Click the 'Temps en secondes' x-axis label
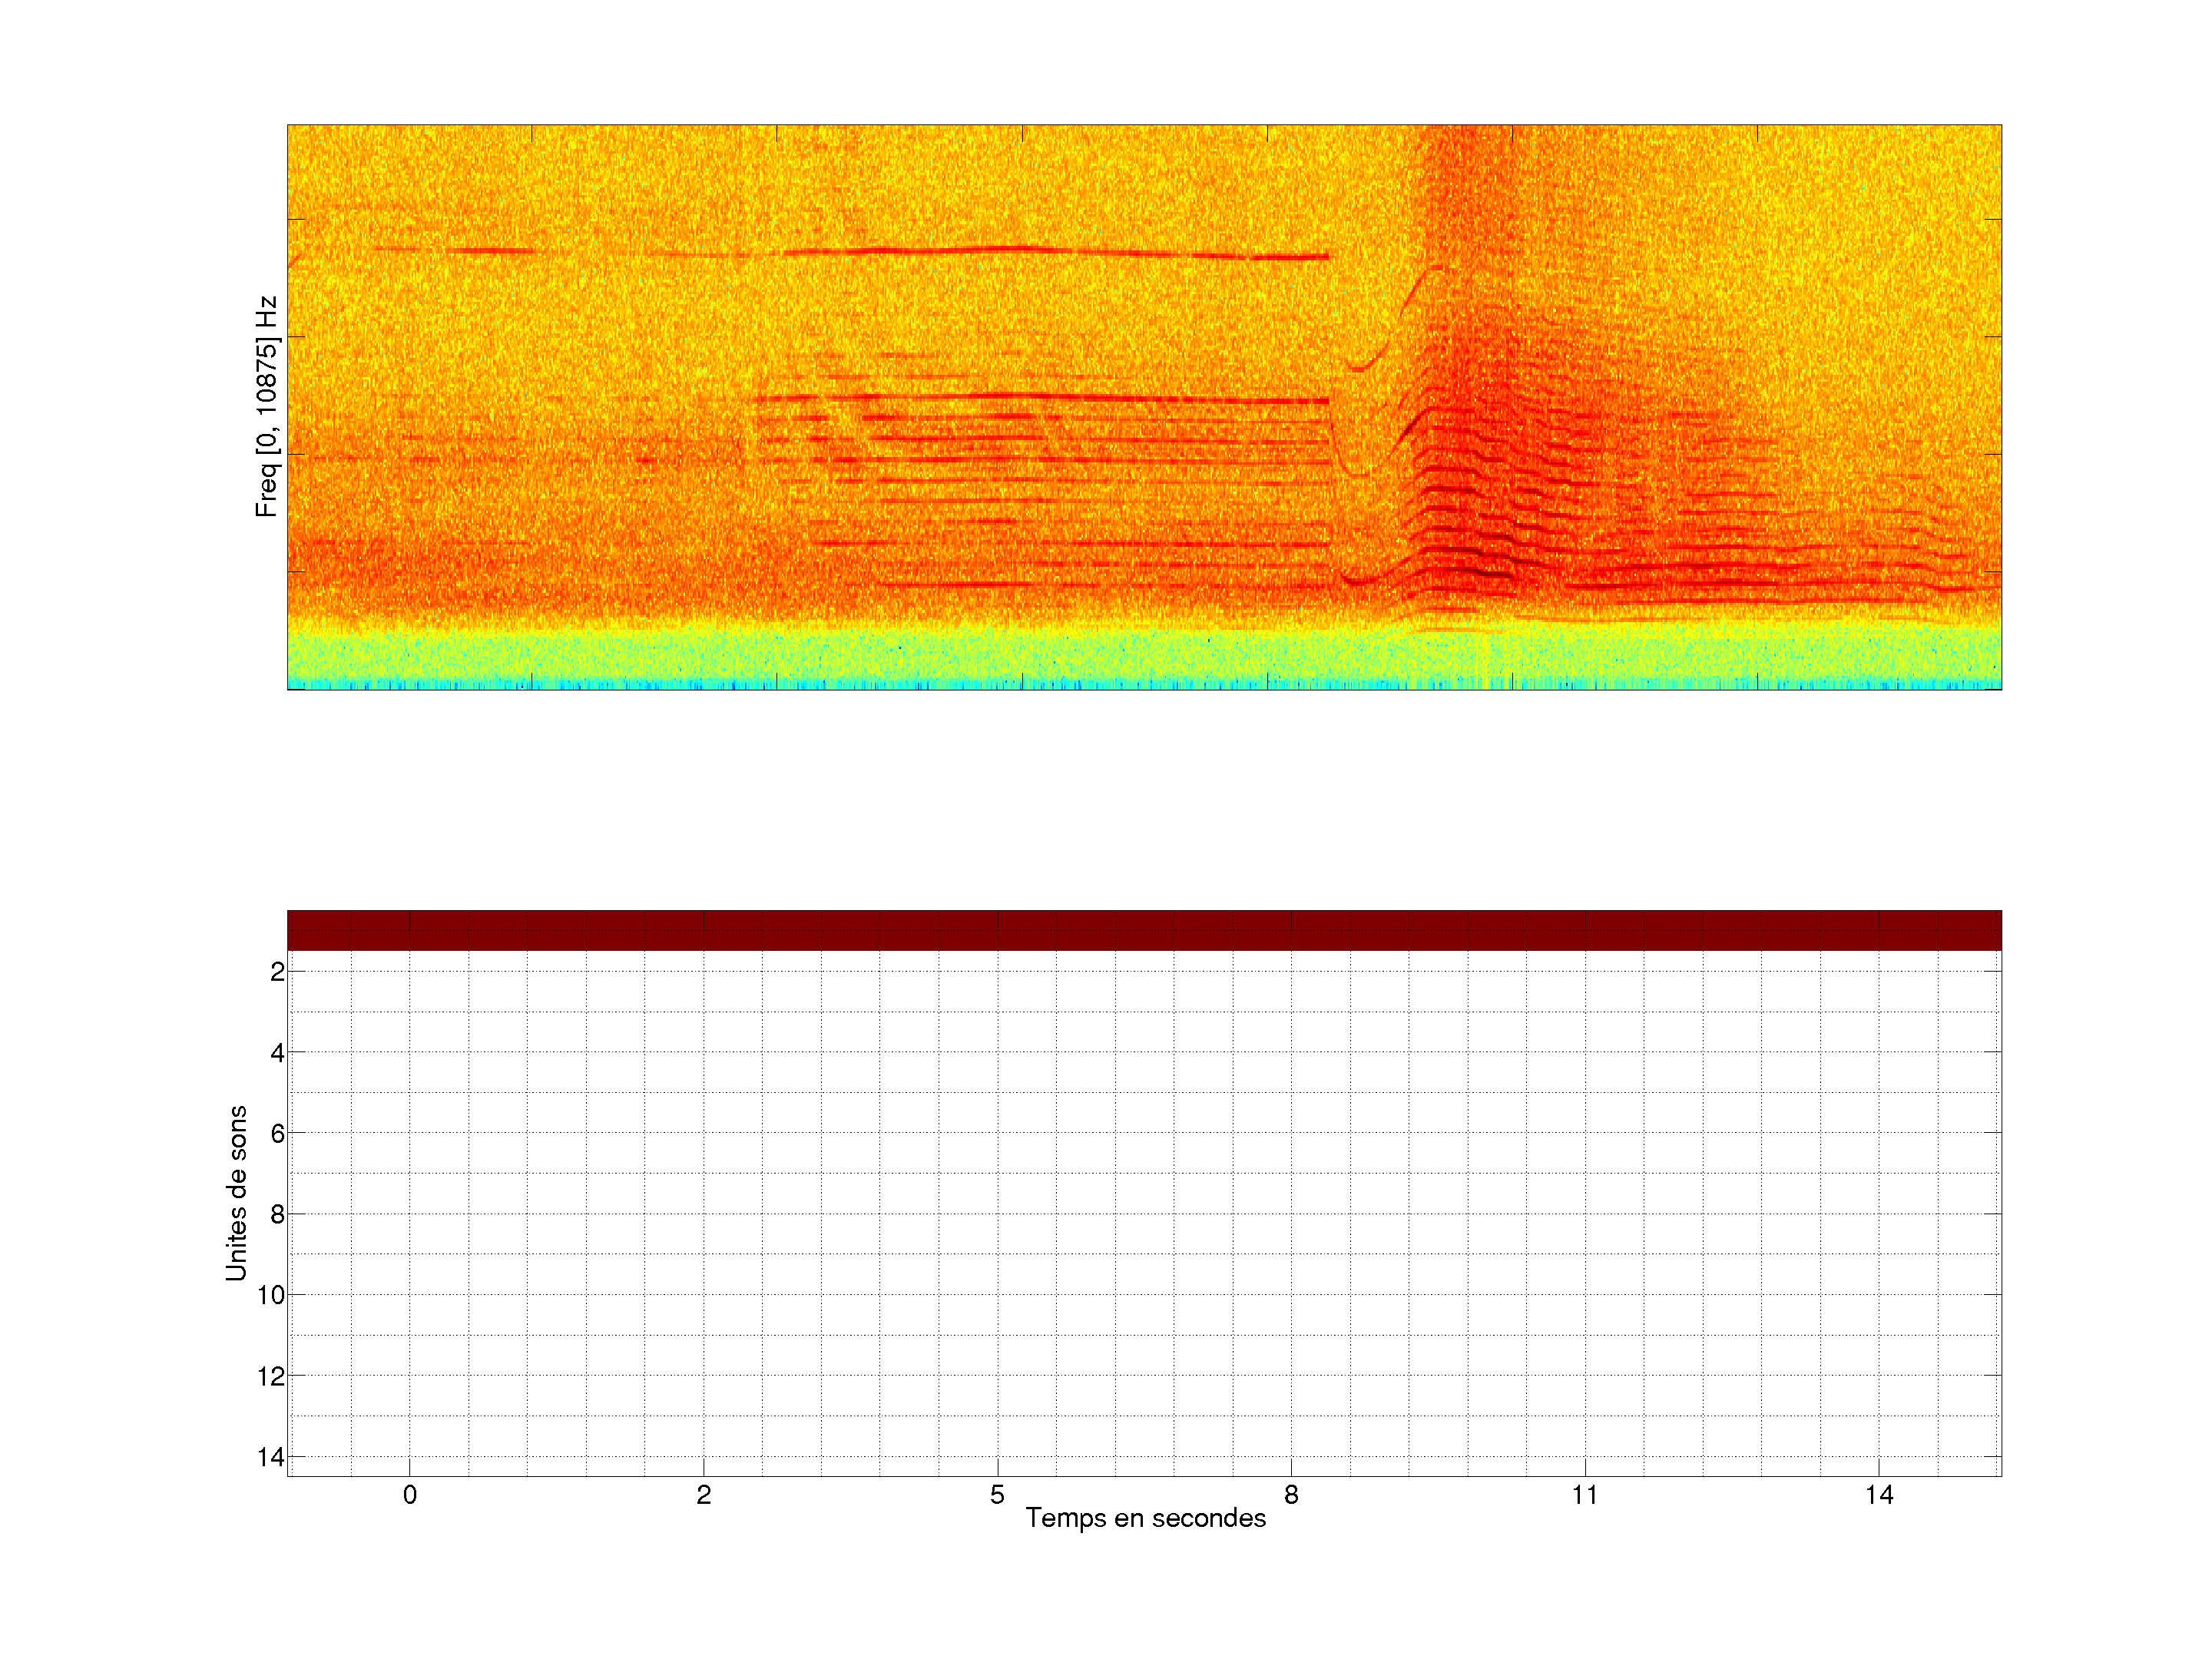This screenshot has height=1659, width=2212. coord(1145,1518)
